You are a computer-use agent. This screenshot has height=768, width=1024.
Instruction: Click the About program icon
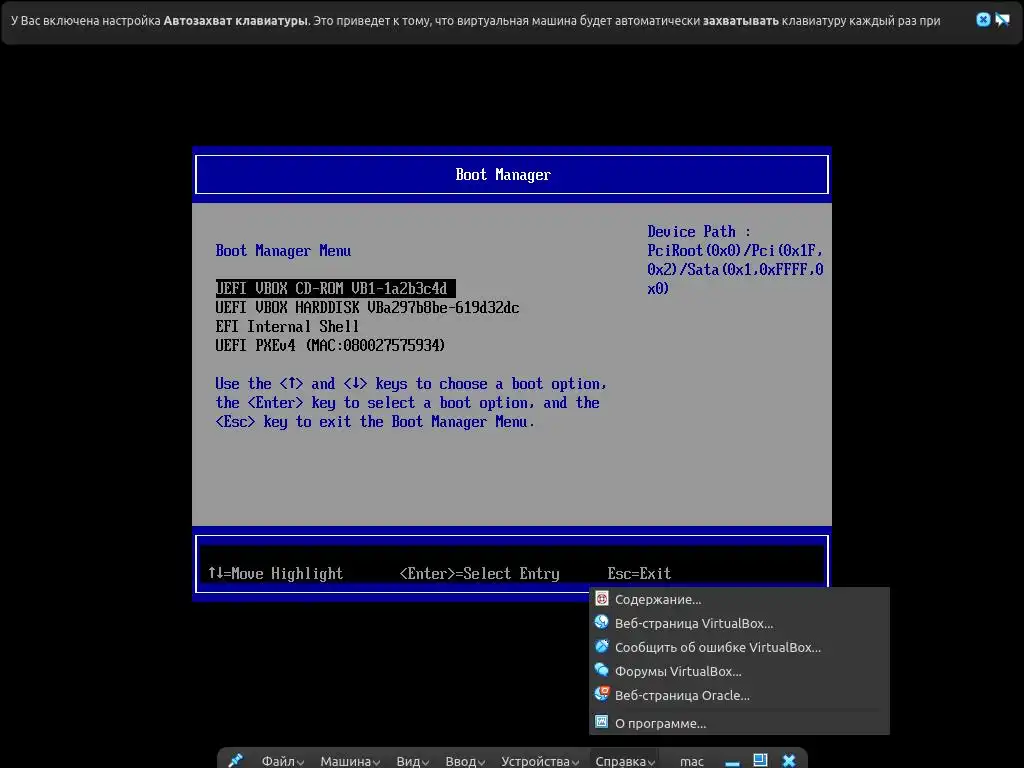(x=601, y=722)
